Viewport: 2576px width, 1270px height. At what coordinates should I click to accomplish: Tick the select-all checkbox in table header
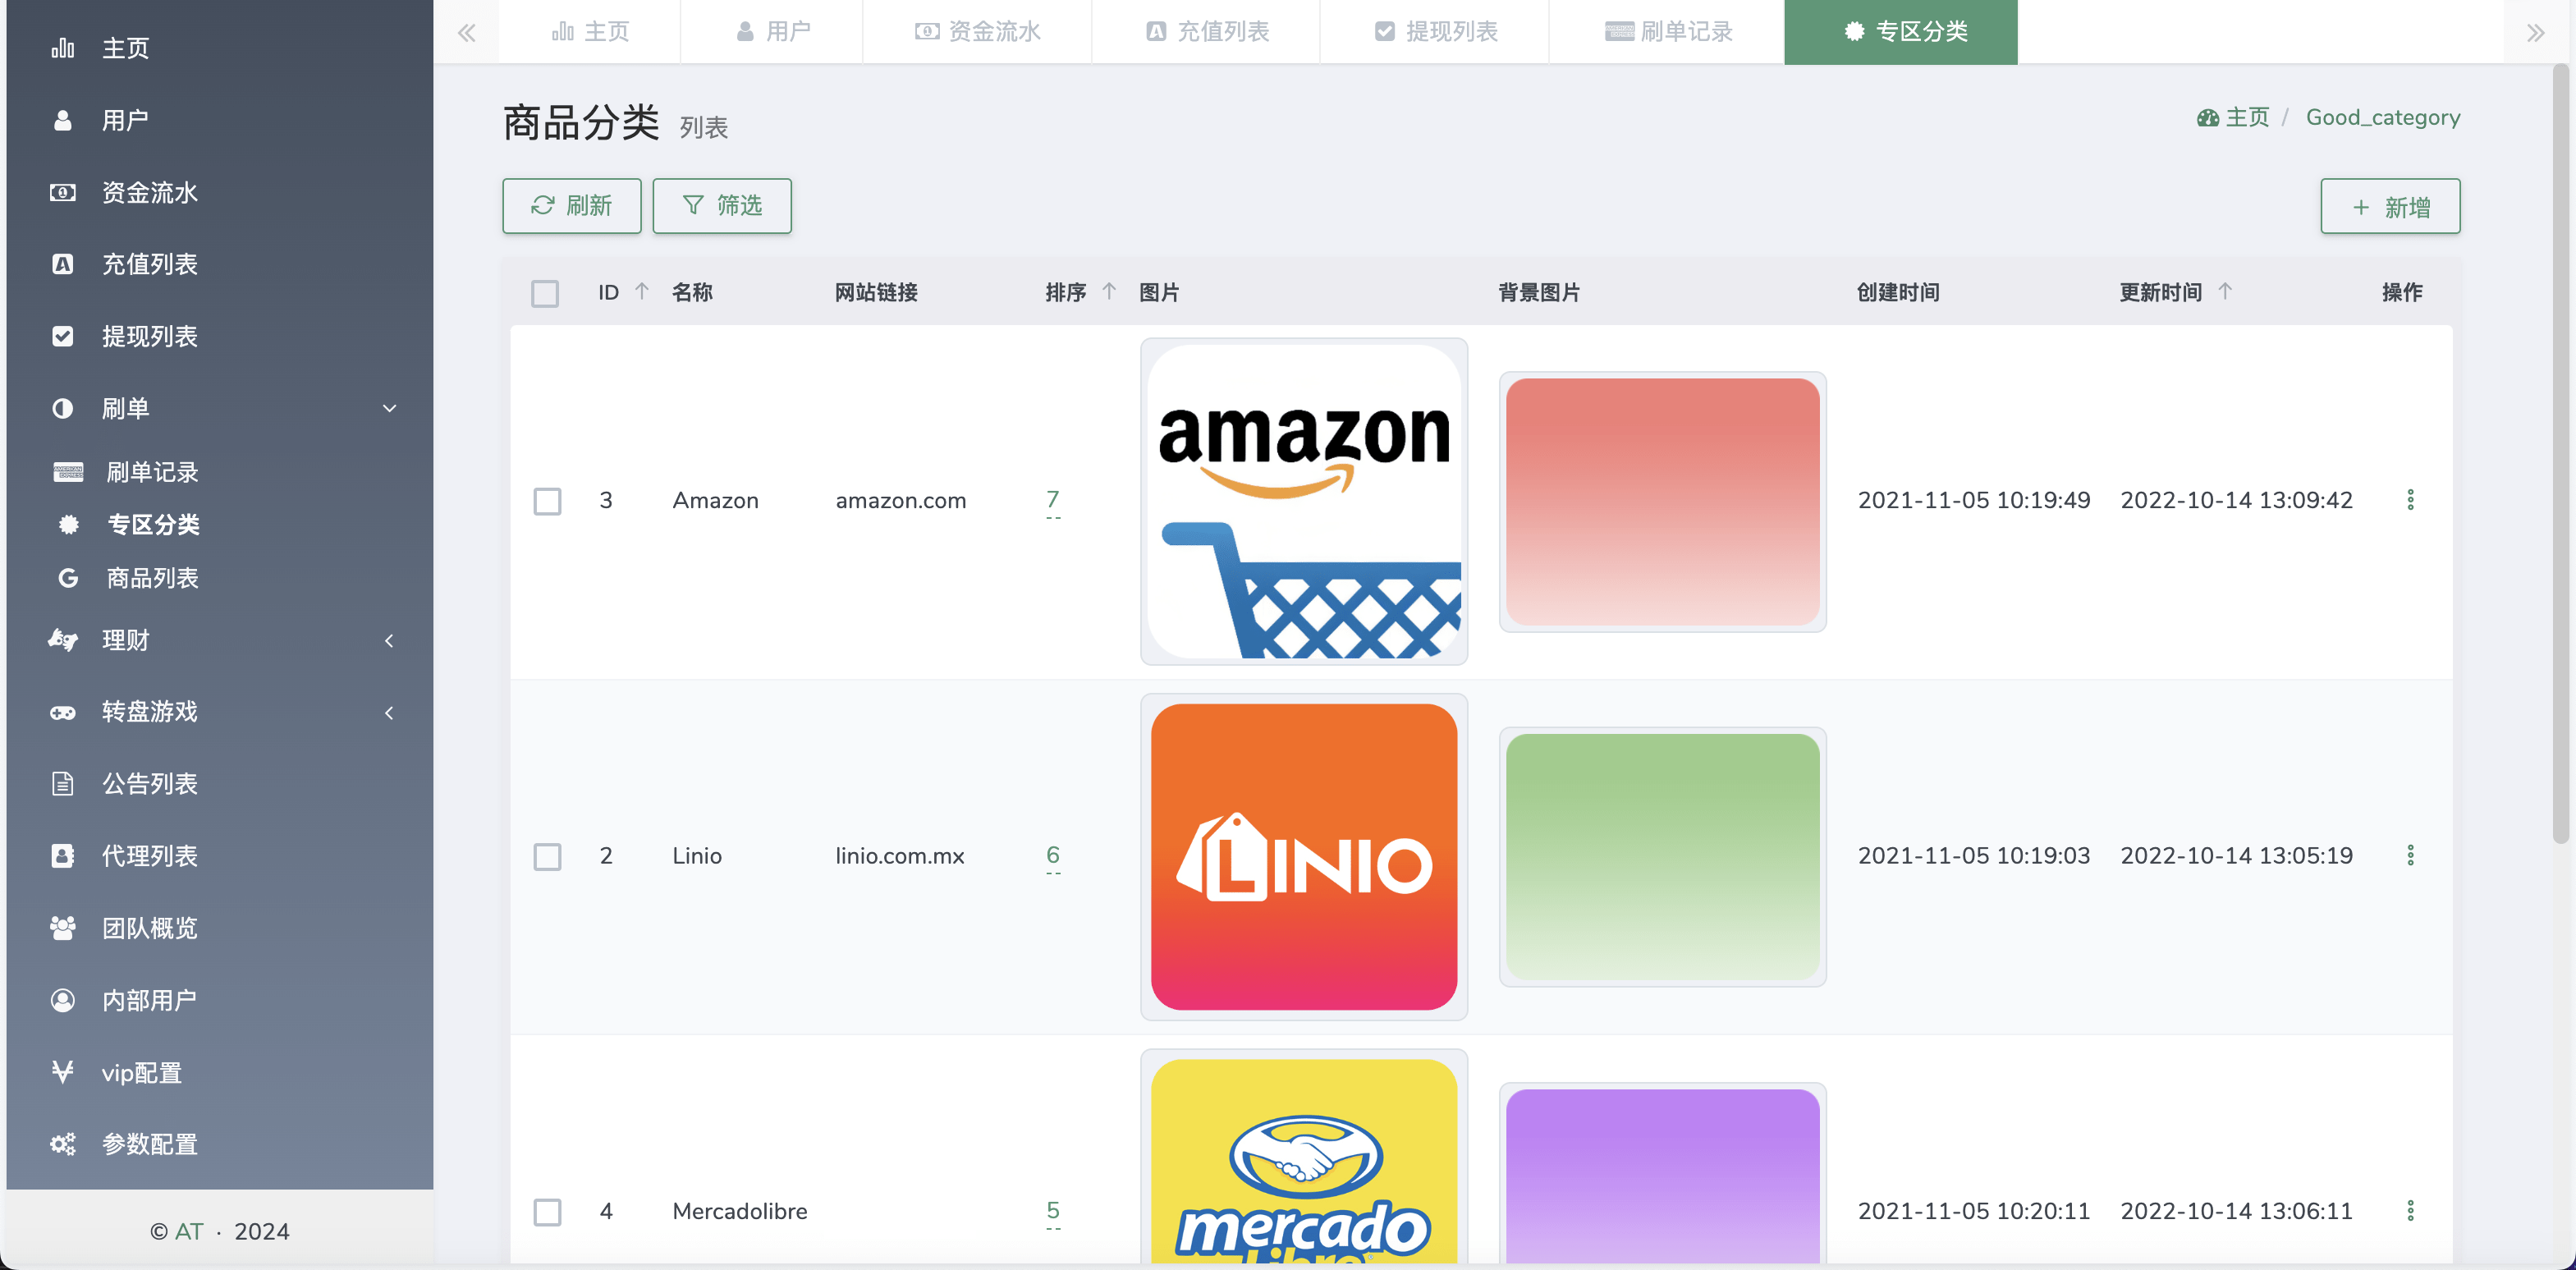pos(545,293)
